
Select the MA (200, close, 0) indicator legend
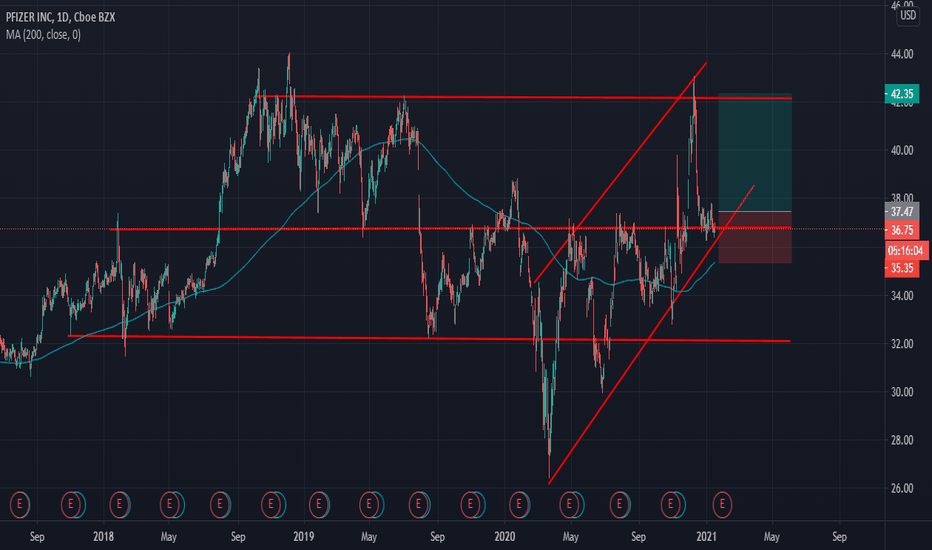pyautogui.click(x=43, y=35)
